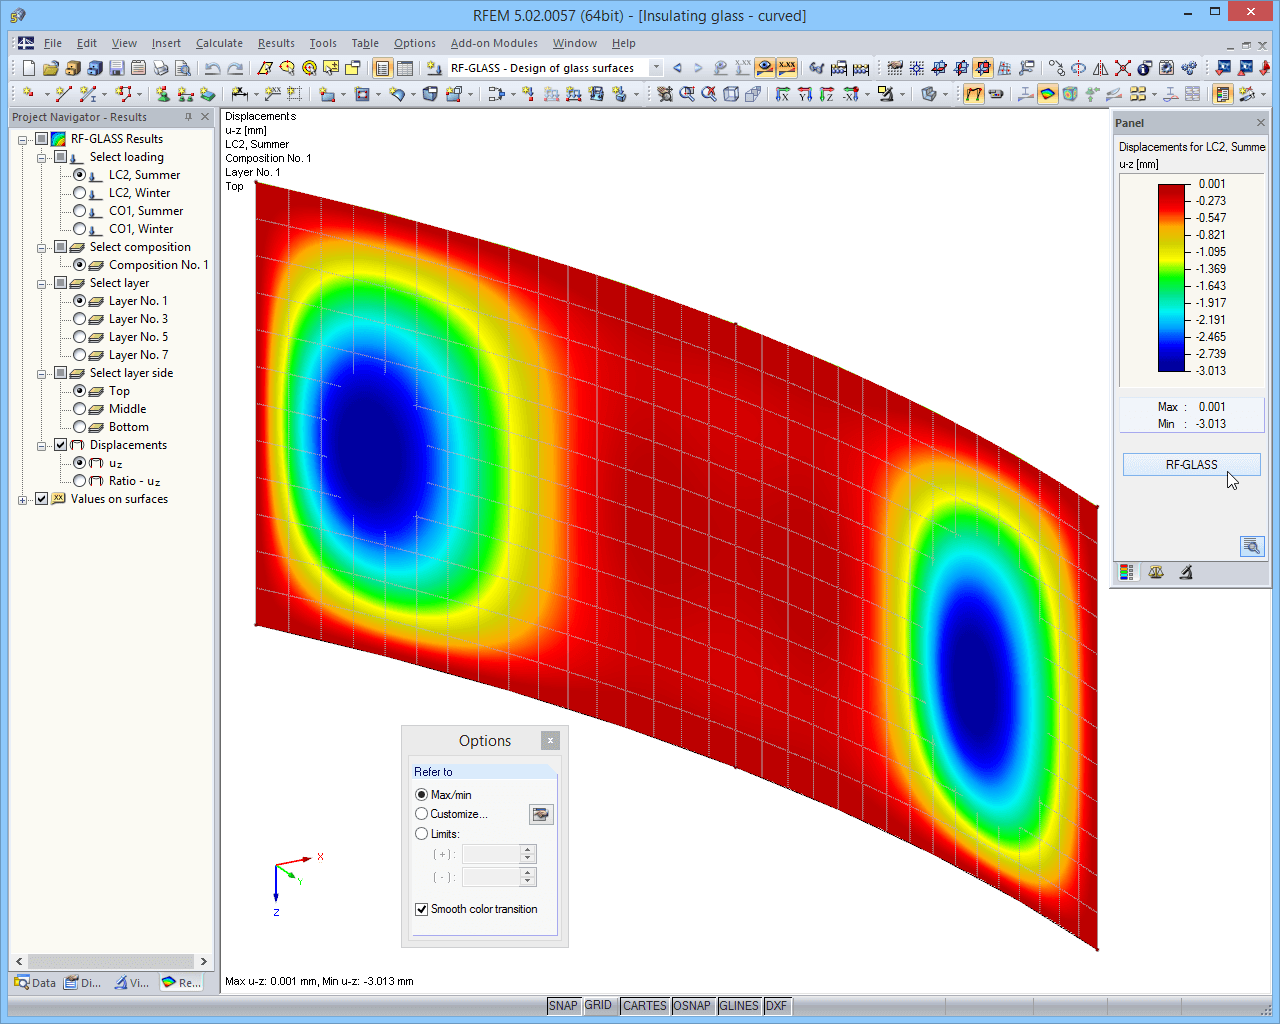
Task: Select view in Z direction icon
Action: click(x=827, y=94)
